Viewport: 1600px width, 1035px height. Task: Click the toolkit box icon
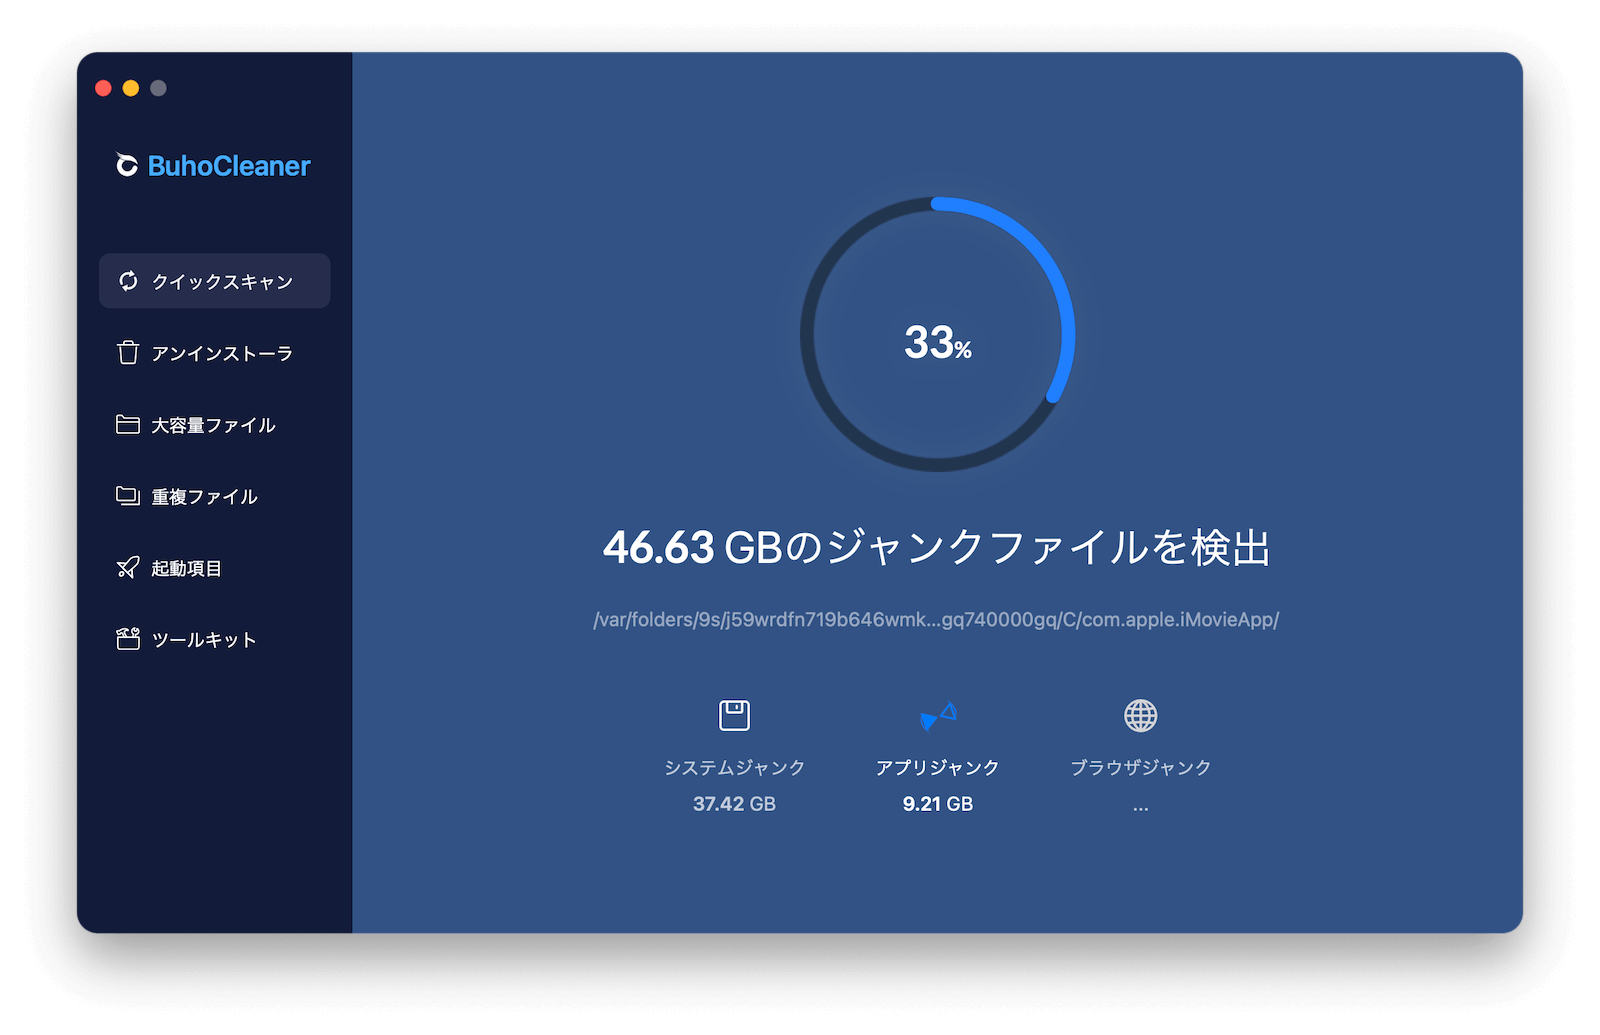coord(128,639)
